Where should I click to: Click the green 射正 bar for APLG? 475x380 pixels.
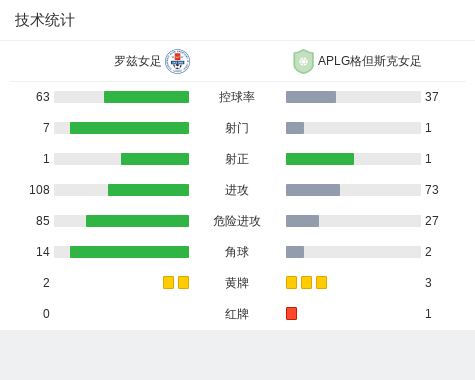pos(320,159)
